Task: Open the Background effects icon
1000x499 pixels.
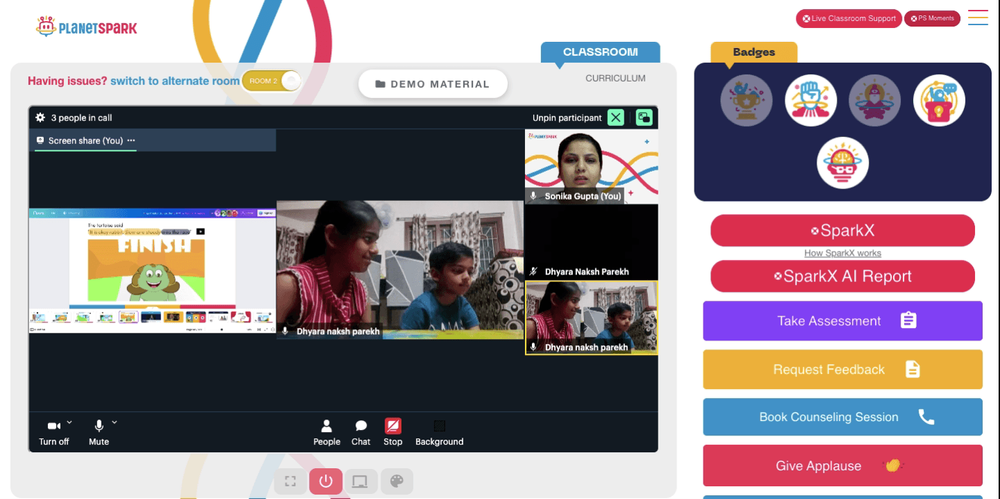Action: 439,426
